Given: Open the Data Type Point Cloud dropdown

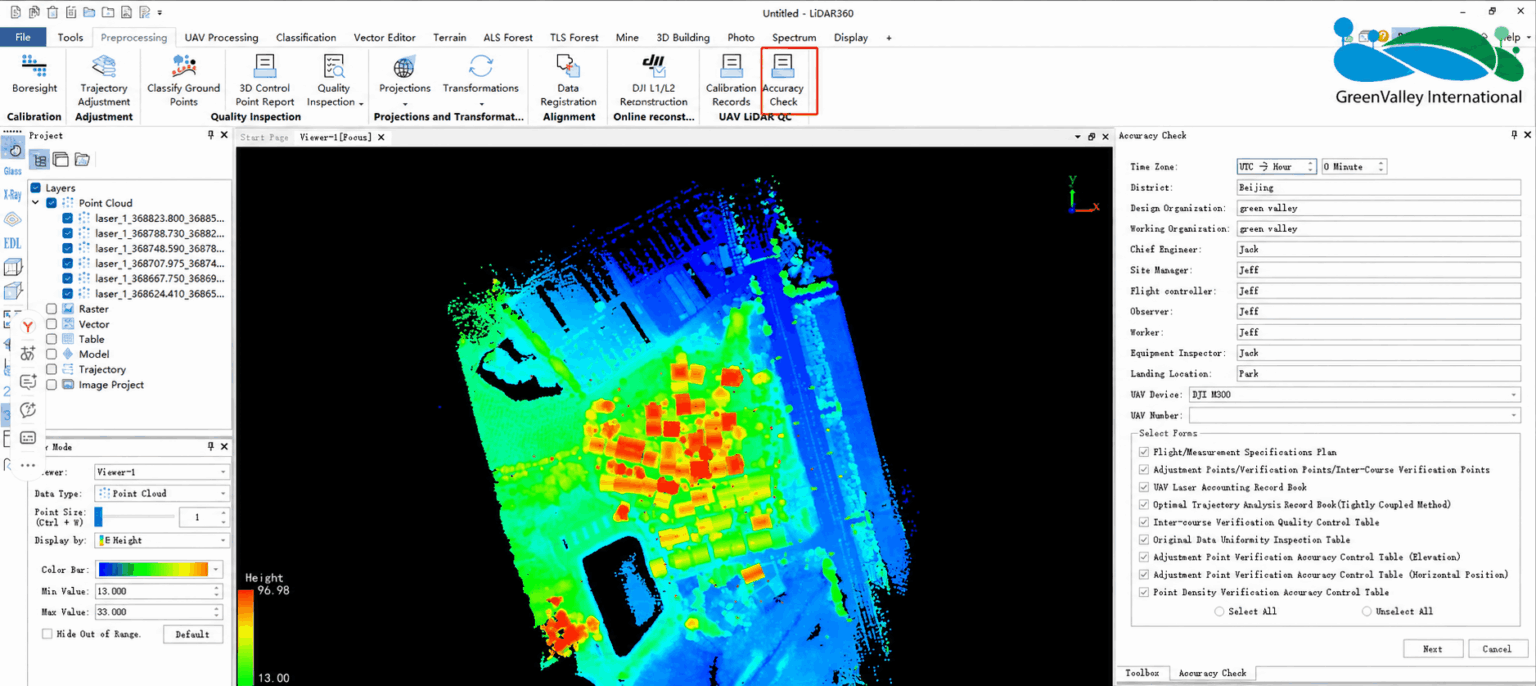Looking at the screenshot, I should click(222, 493).
